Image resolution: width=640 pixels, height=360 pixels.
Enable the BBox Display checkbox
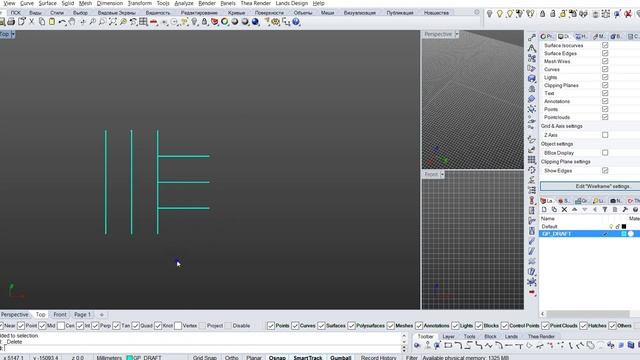click(x=605, y=153)
